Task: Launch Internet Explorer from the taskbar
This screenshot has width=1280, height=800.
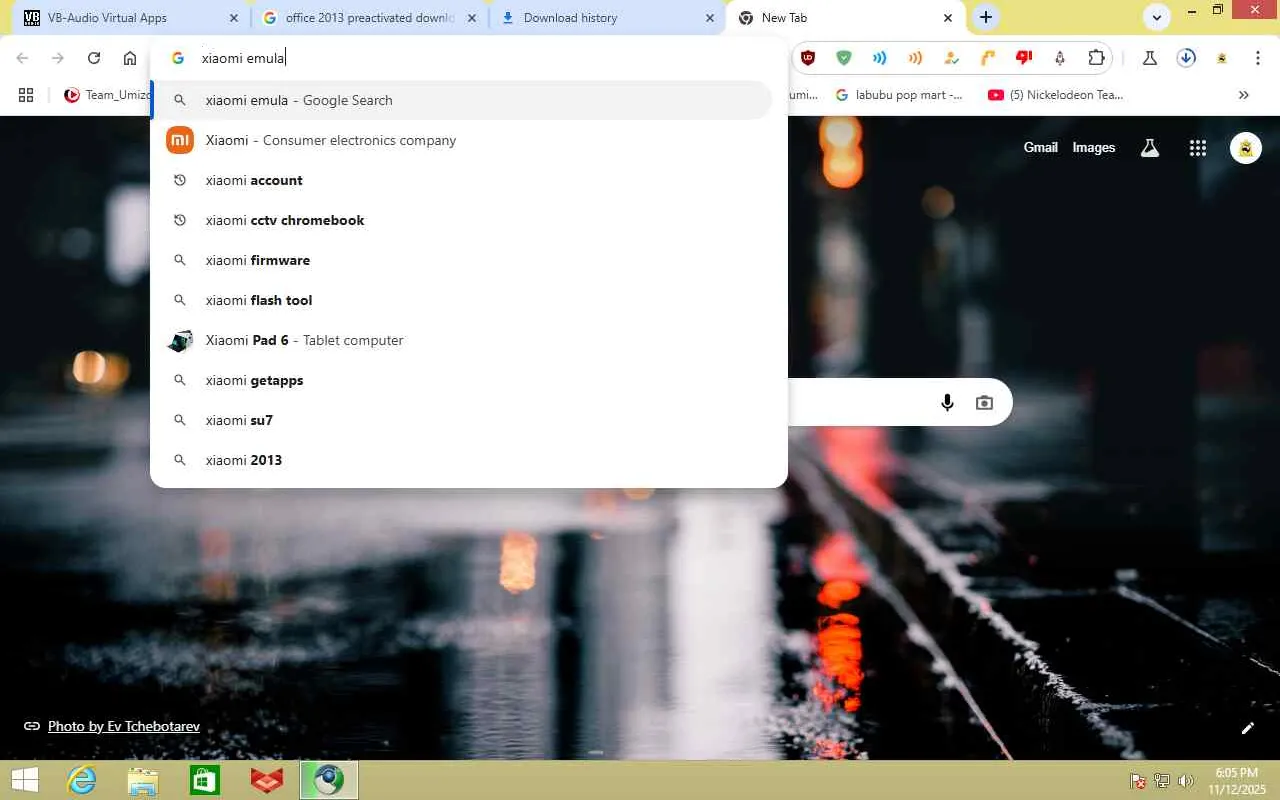Action: (81, 780)
